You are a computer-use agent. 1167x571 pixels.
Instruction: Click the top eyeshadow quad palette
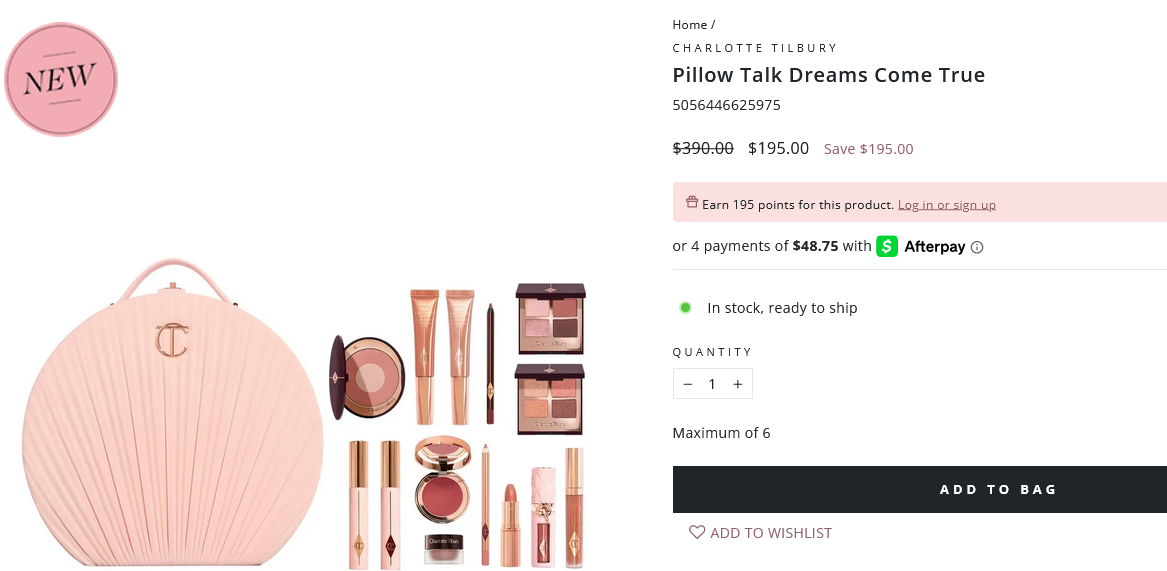[551, 319]
